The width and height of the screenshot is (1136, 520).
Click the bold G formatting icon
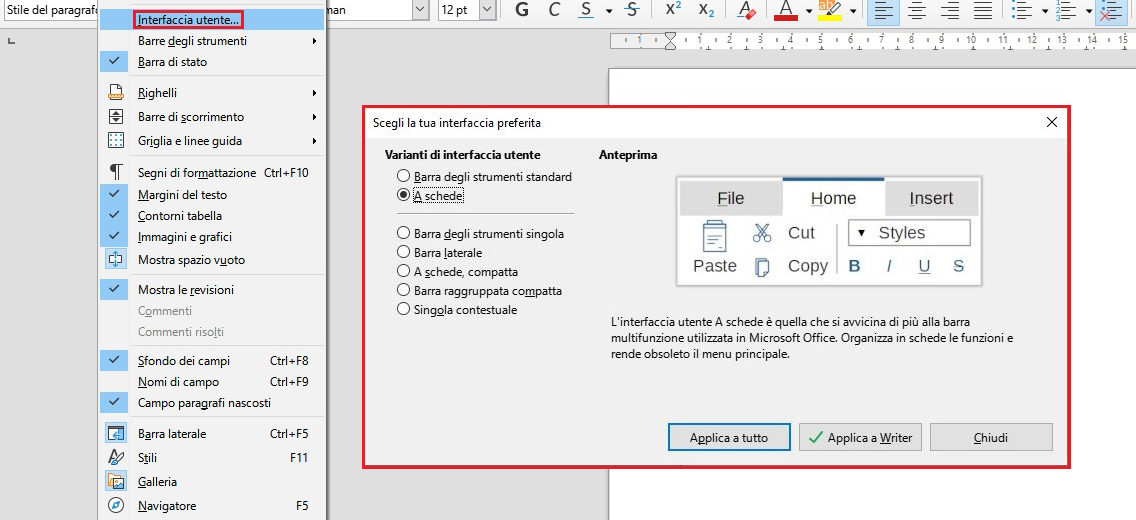(x=521, y=10)
